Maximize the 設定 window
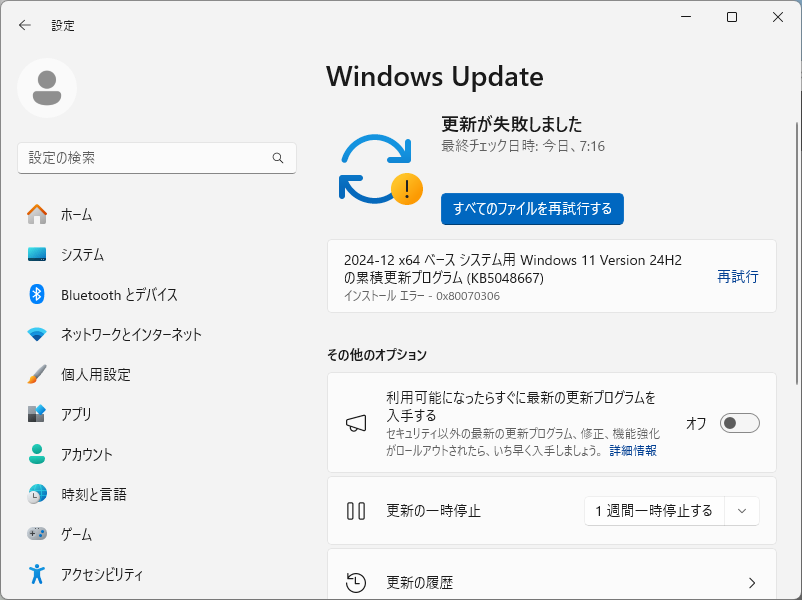Image resolution: width=802 pixels, height=600 pixels. point(732,17)
